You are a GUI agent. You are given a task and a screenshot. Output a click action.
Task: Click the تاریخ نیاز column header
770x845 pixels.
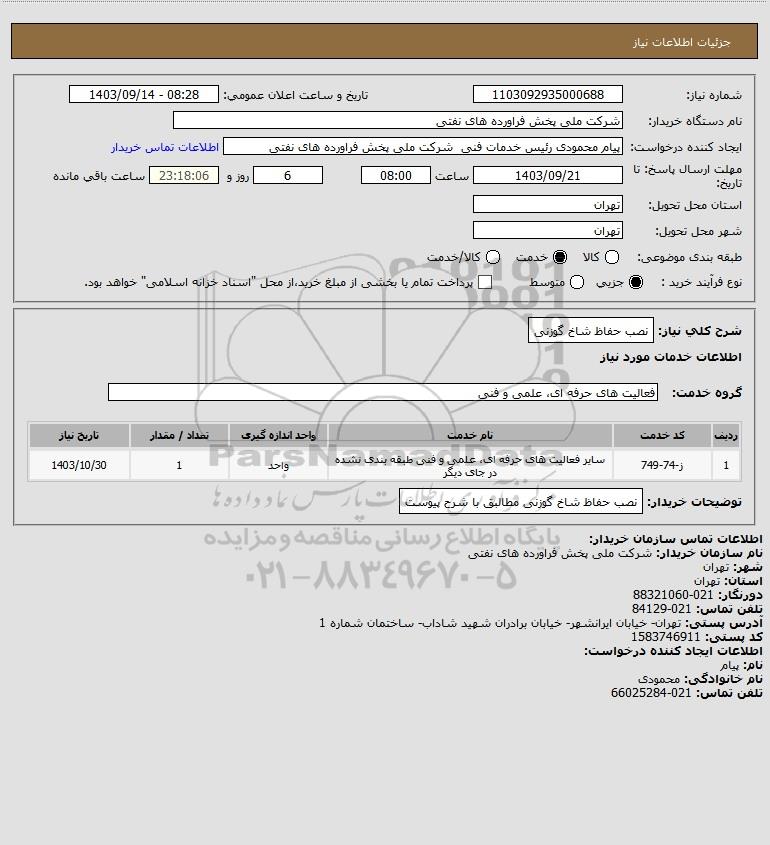79,435
